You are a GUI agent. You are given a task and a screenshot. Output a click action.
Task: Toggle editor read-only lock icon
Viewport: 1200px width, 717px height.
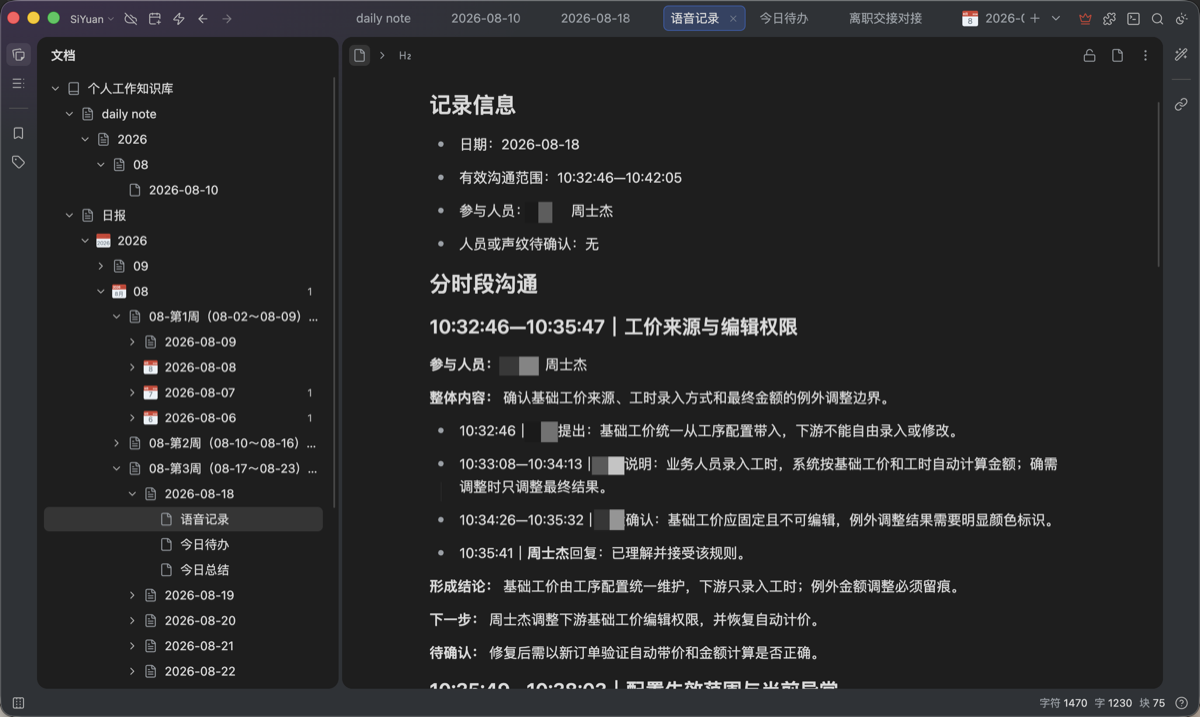1089,56
